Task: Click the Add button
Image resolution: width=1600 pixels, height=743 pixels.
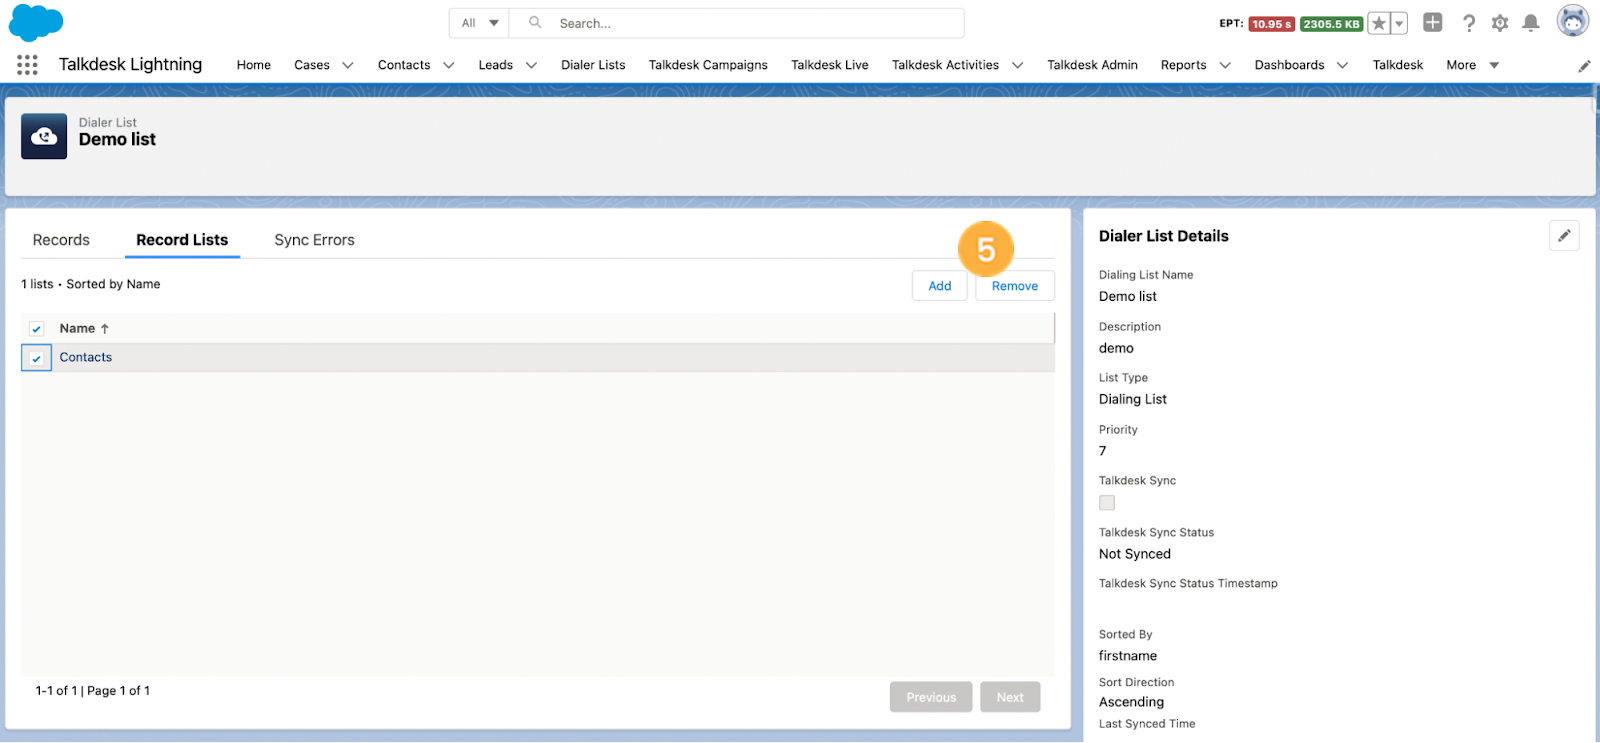Action: coord(940,286)
